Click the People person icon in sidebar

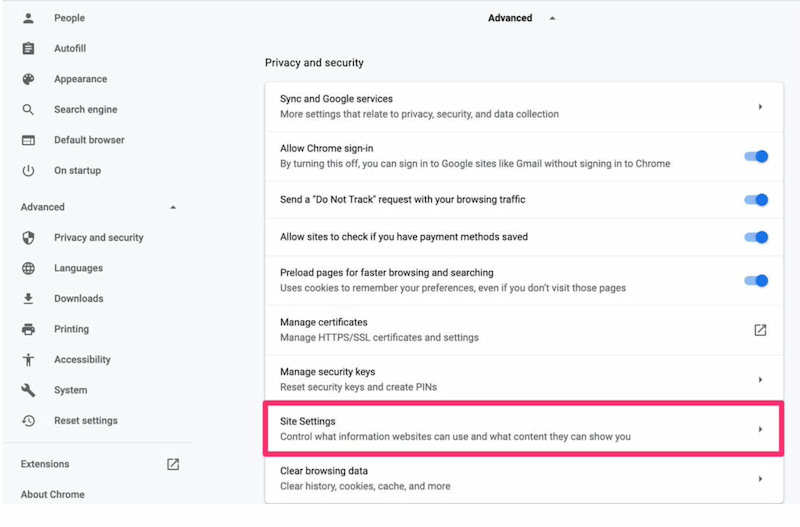pyautogui.click(x=28, y=18)
